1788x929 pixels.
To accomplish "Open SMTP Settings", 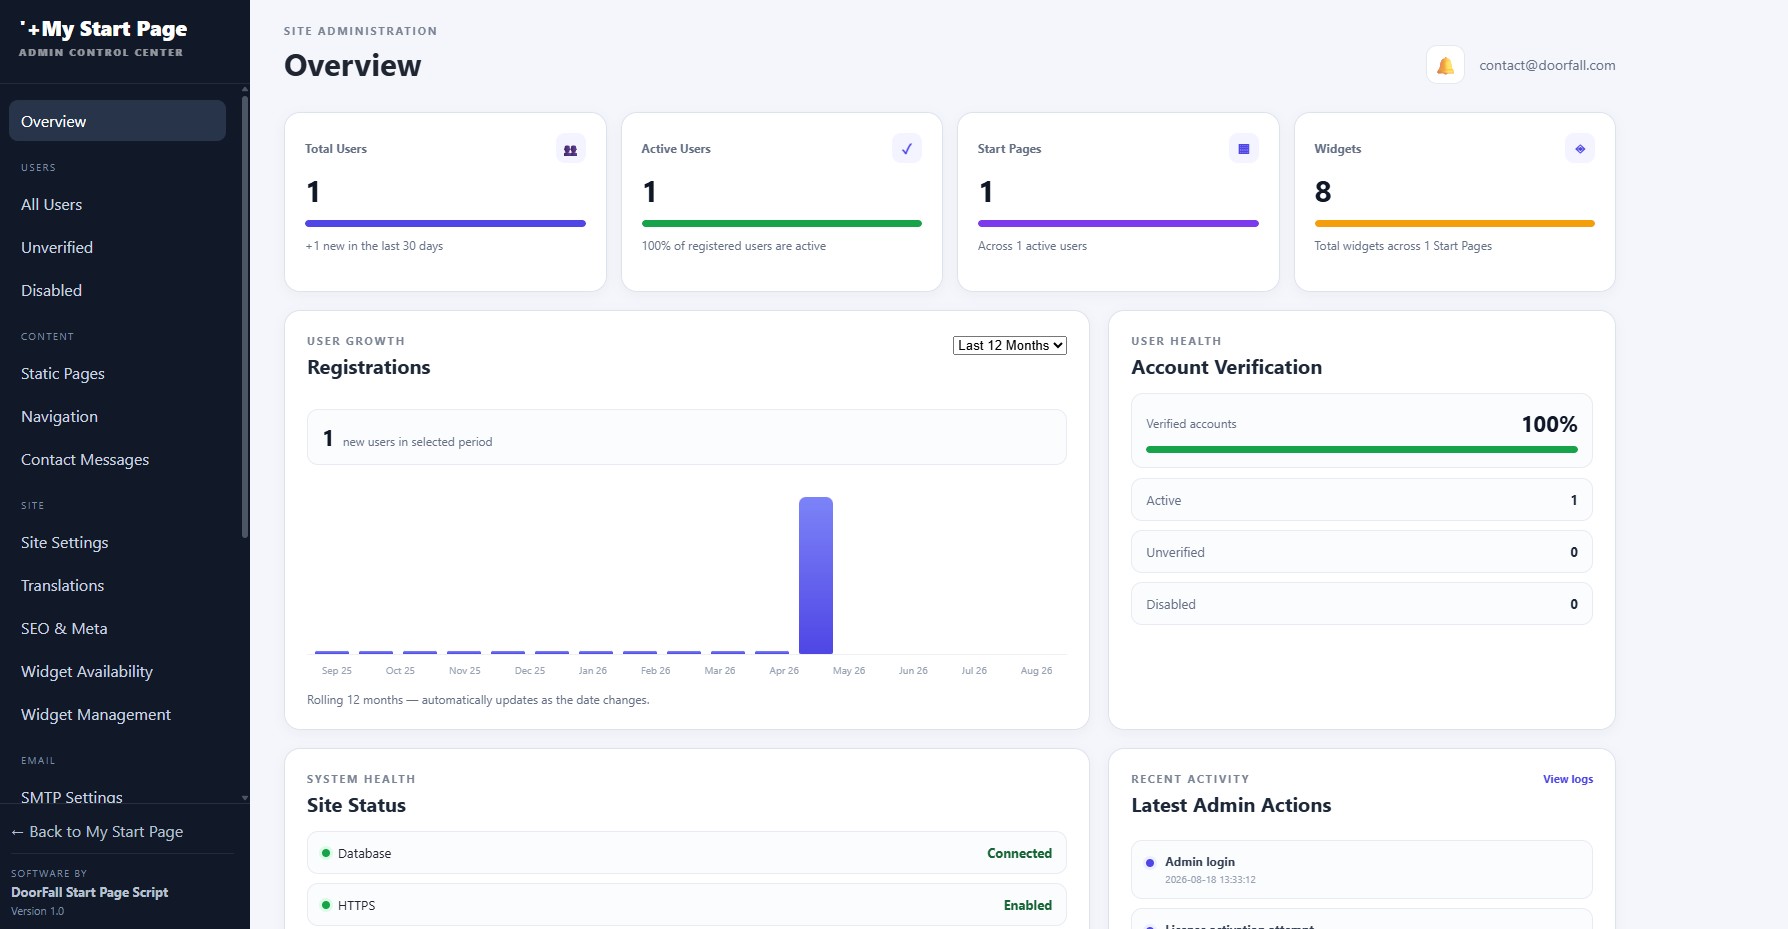I will tap(117, 795).
